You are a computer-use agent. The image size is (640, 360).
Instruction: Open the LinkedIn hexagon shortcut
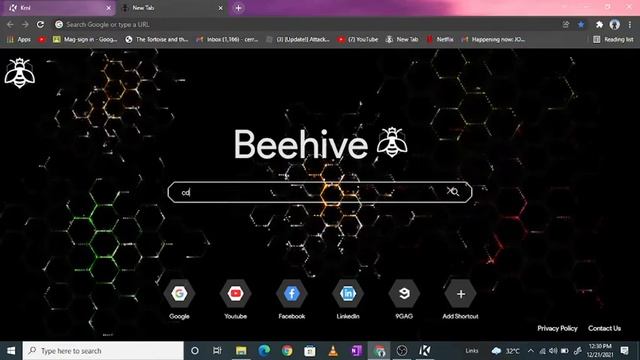[348, 293]
